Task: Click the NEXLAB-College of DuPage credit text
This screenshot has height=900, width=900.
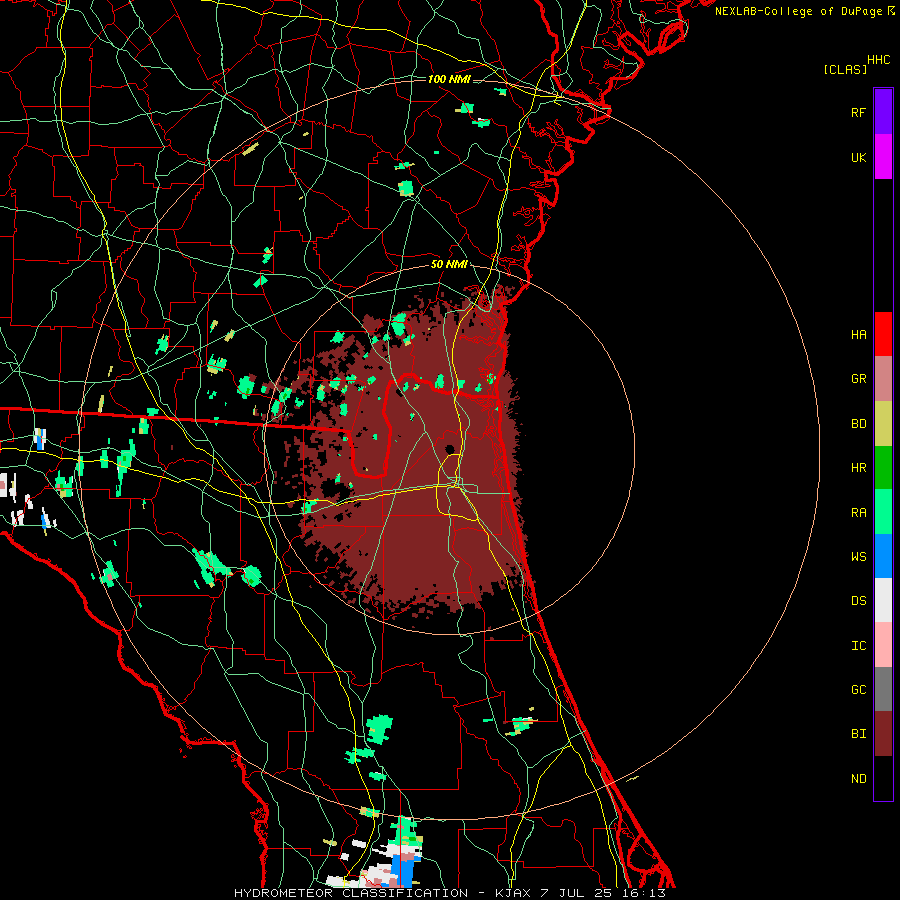Action: pyautogui.click(x=798, y=11)
